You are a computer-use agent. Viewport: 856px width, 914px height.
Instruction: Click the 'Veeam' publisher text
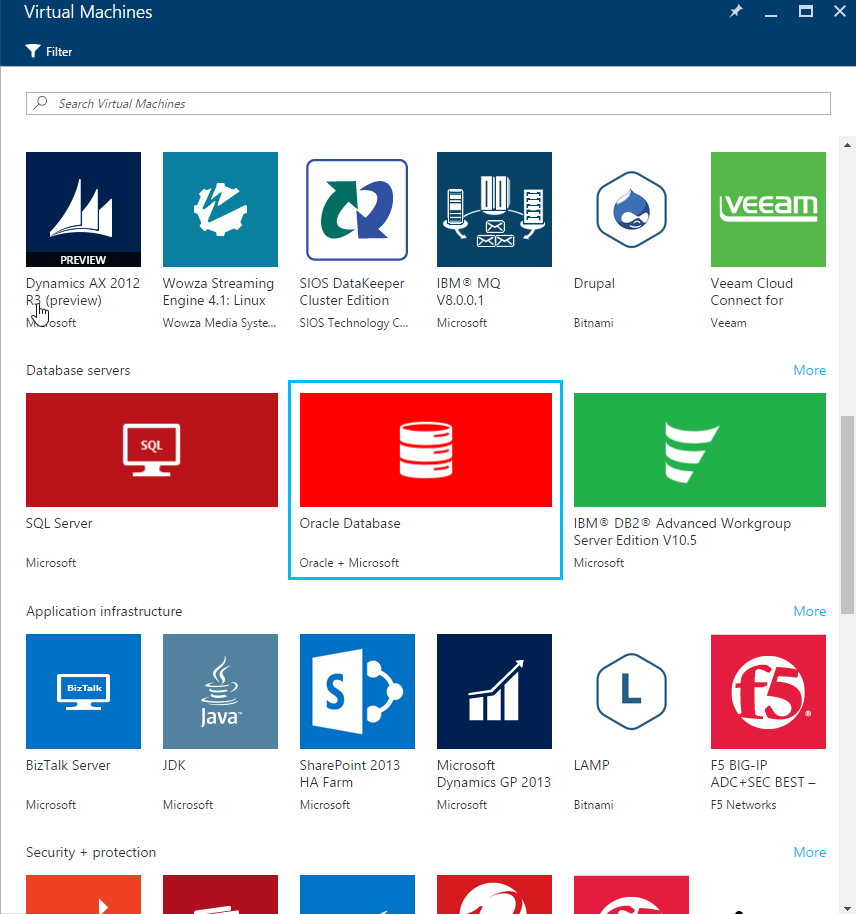pos(728,323)
